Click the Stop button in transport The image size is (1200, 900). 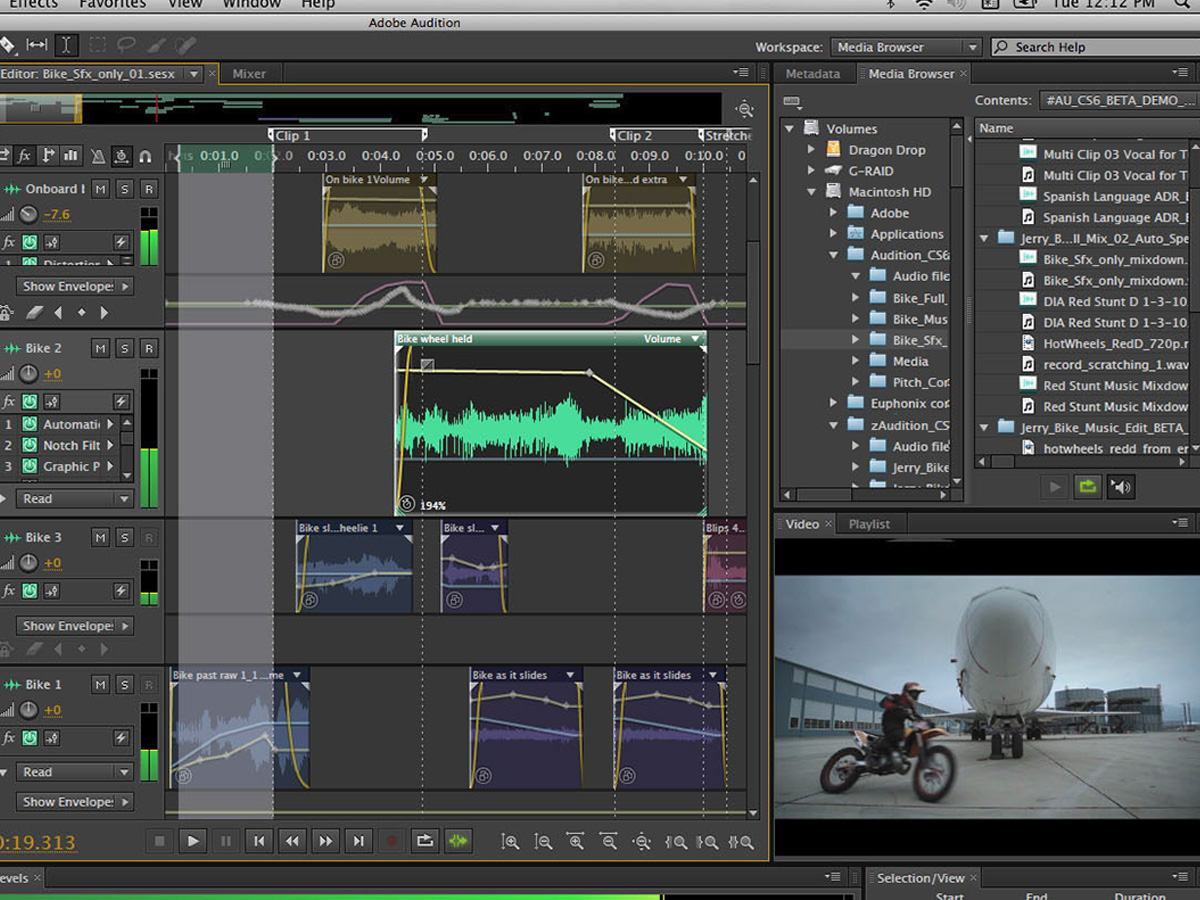pos(159,841)
